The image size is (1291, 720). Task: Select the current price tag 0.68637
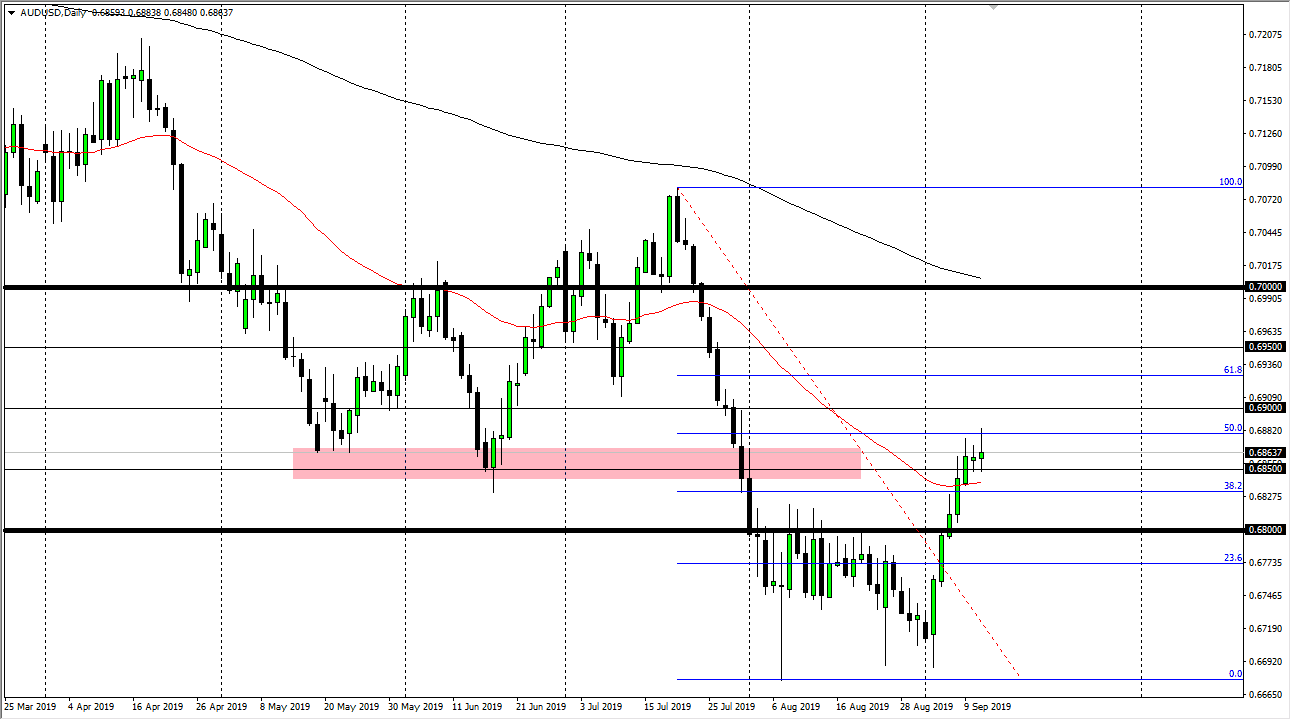coord(1265,453)
